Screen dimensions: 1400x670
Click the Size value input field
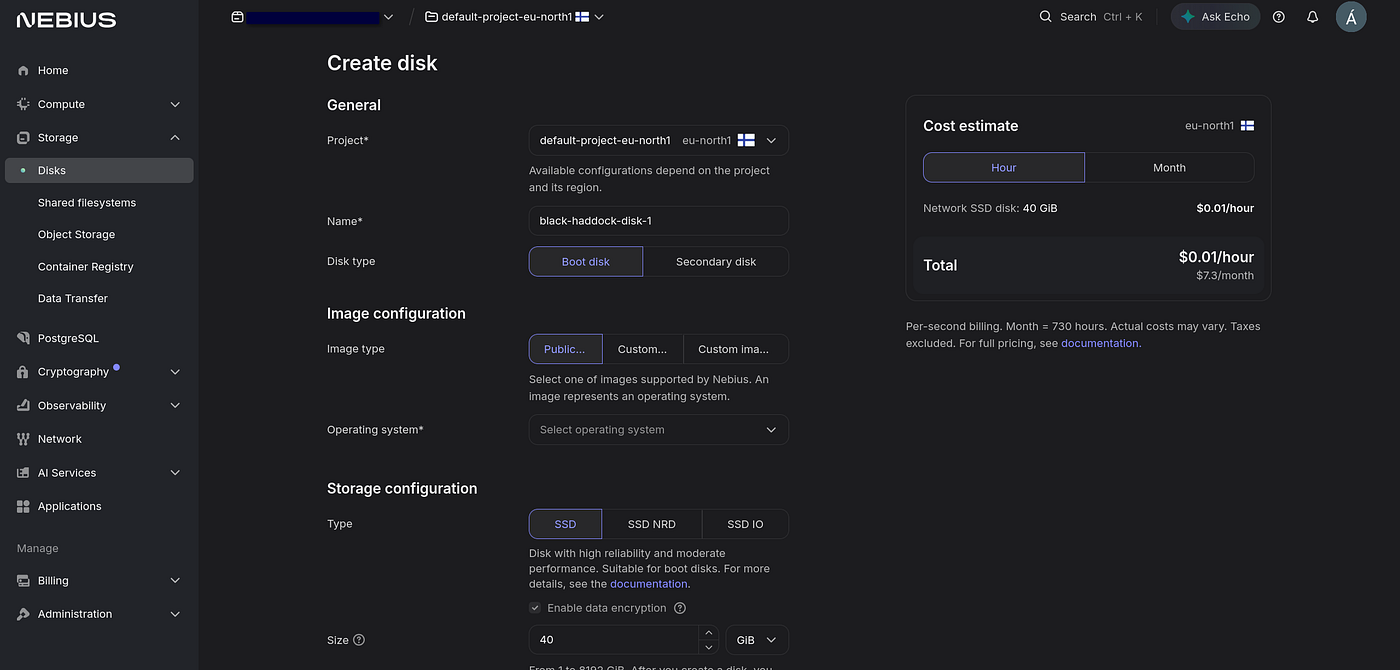click(614, 640)
